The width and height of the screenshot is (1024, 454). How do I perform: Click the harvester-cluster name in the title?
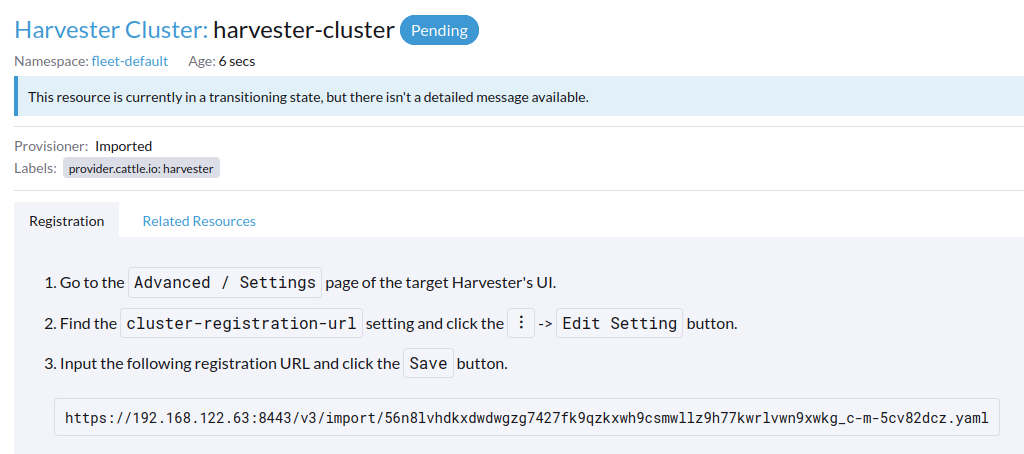coord(304,30)
